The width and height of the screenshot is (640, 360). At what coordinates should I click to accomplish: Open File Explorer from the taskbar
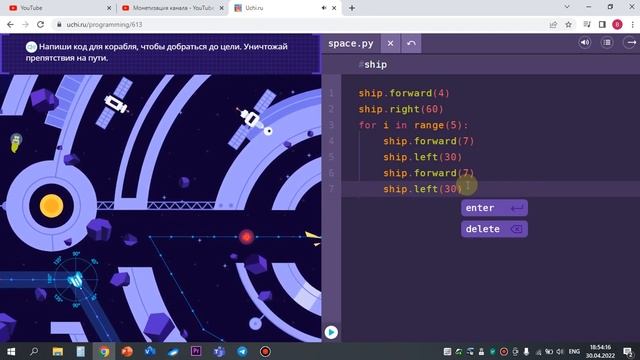coord(58,351)
